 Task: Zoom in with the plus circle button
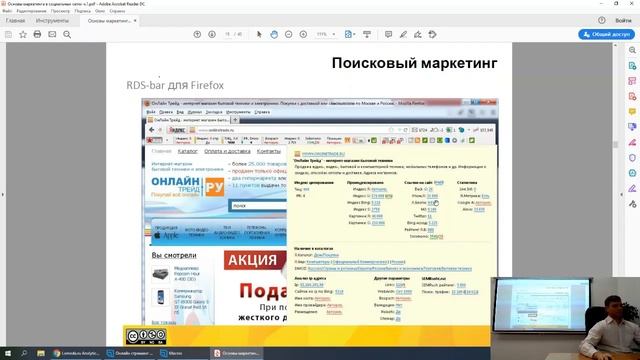point(303,34)
